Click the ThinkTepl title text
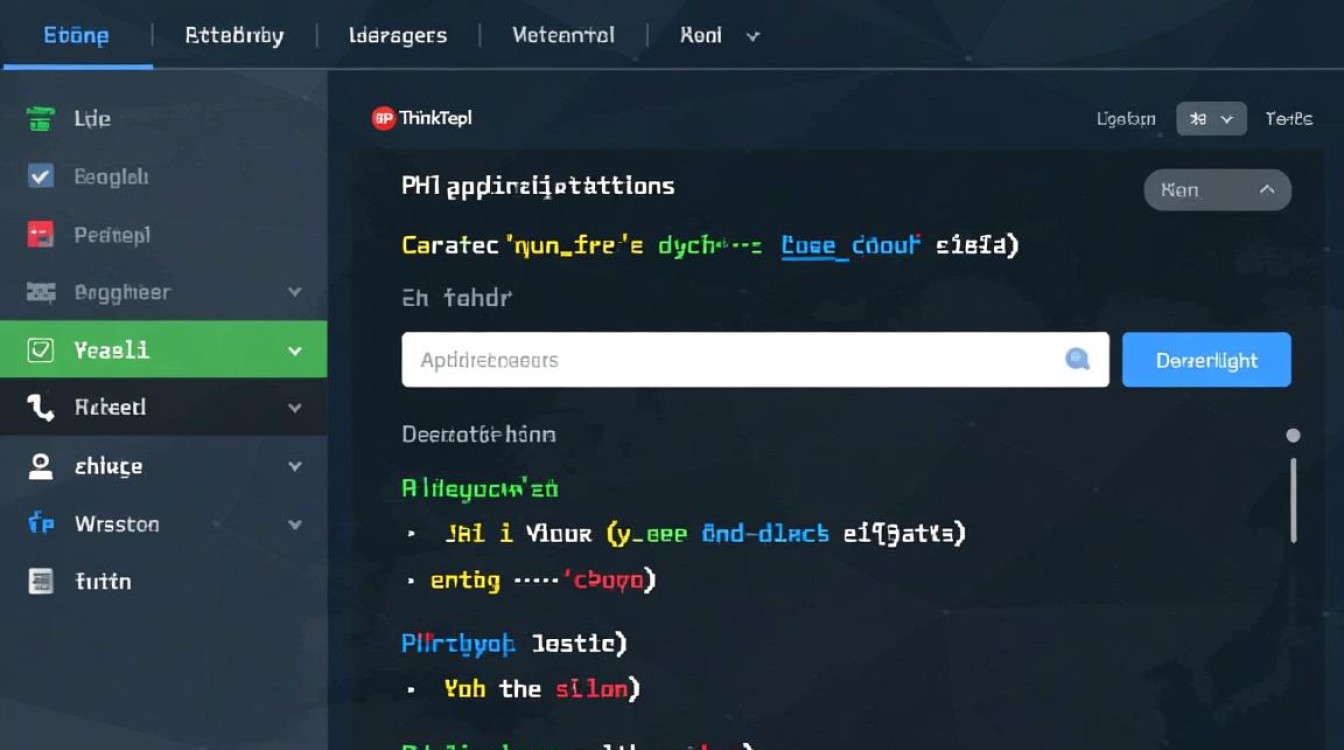This screenshot has height=750, width=1344. click(x=436, y=118)
